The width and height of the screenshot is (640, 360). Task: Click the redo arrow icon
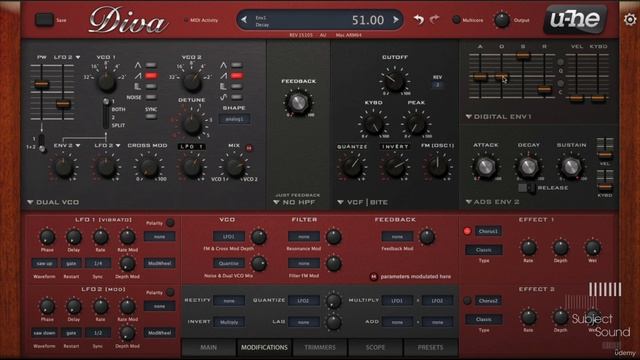pyautogui.click(x=435, y=19)
